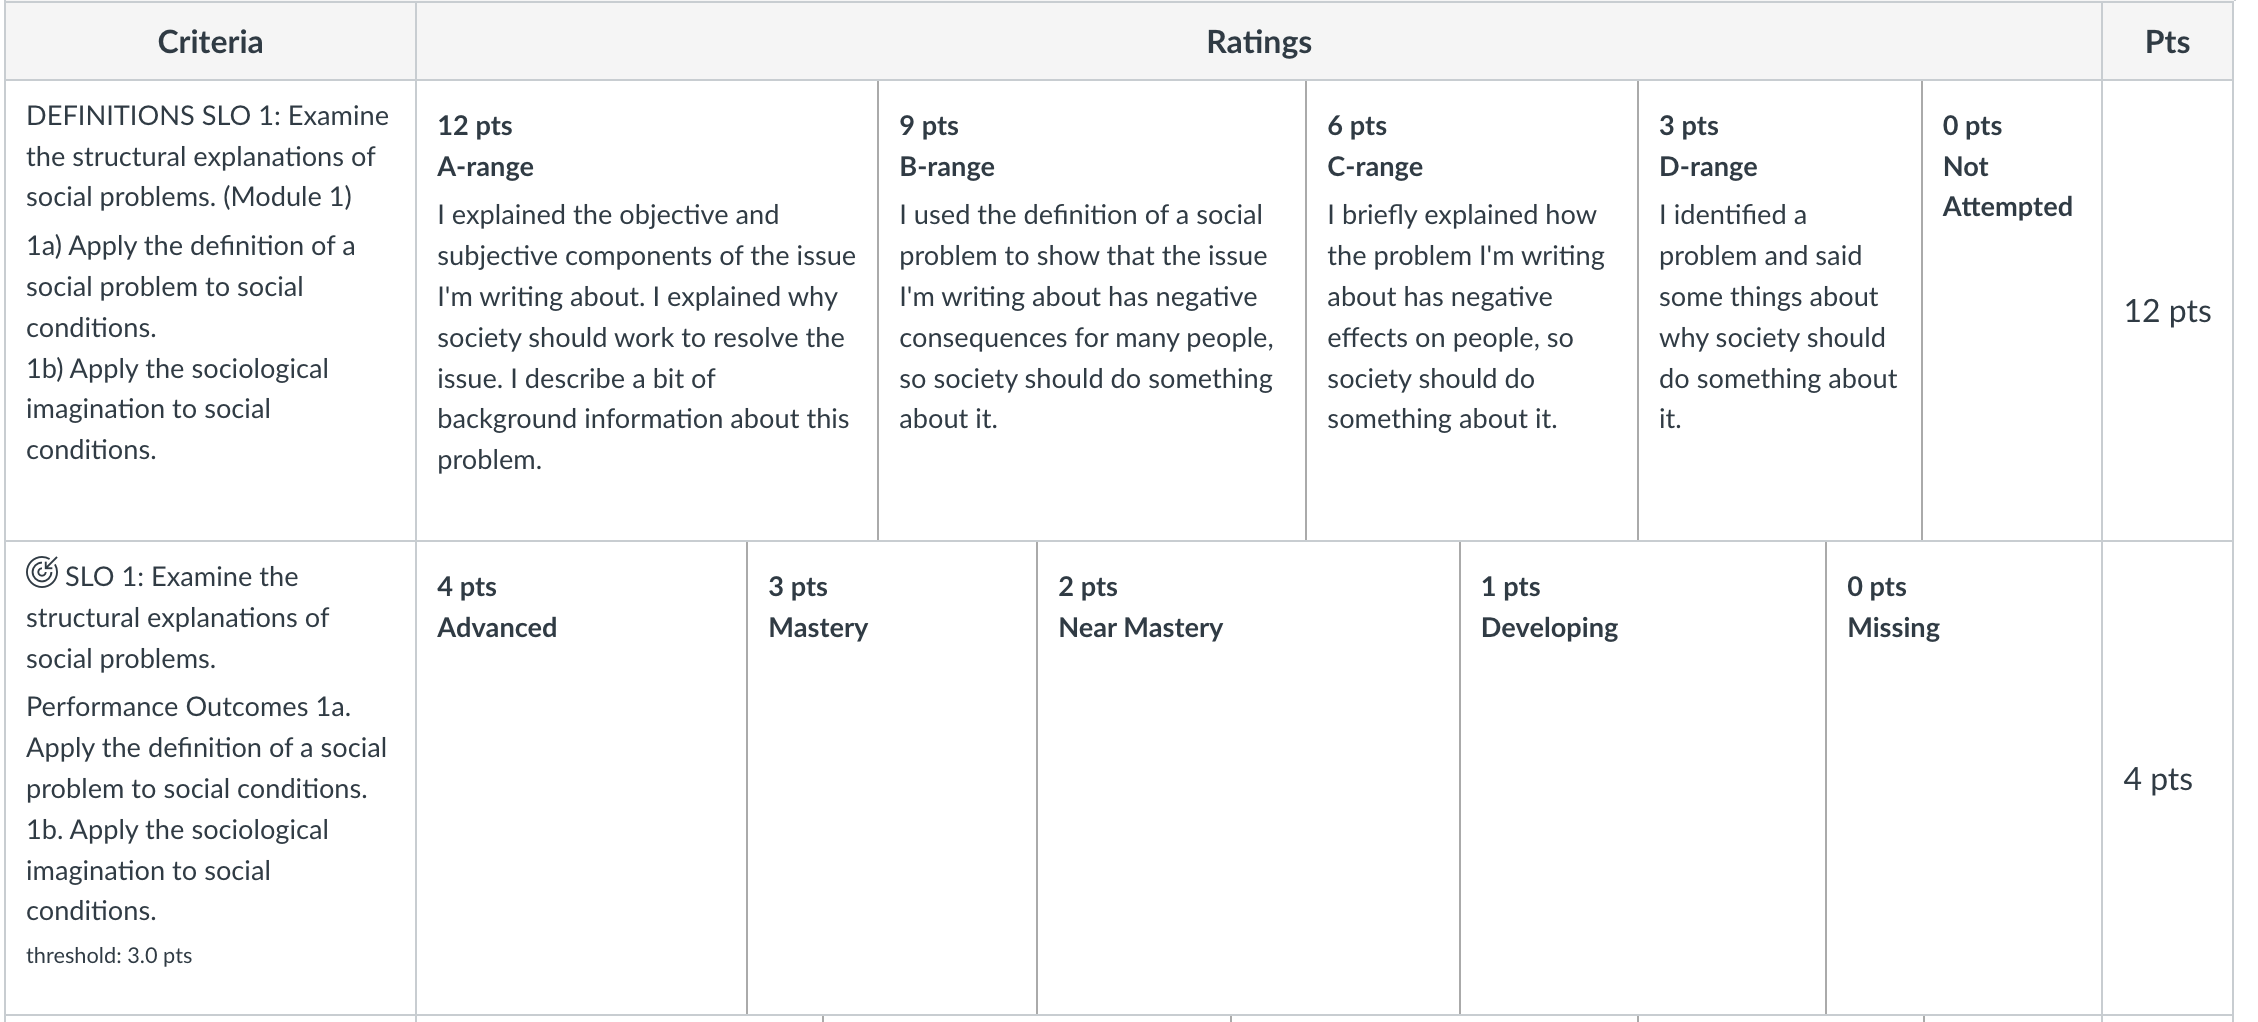Select the 3 pts D-range rating
Image resolution: width=2258 pixels, height=1022 pixels.
1780,311
